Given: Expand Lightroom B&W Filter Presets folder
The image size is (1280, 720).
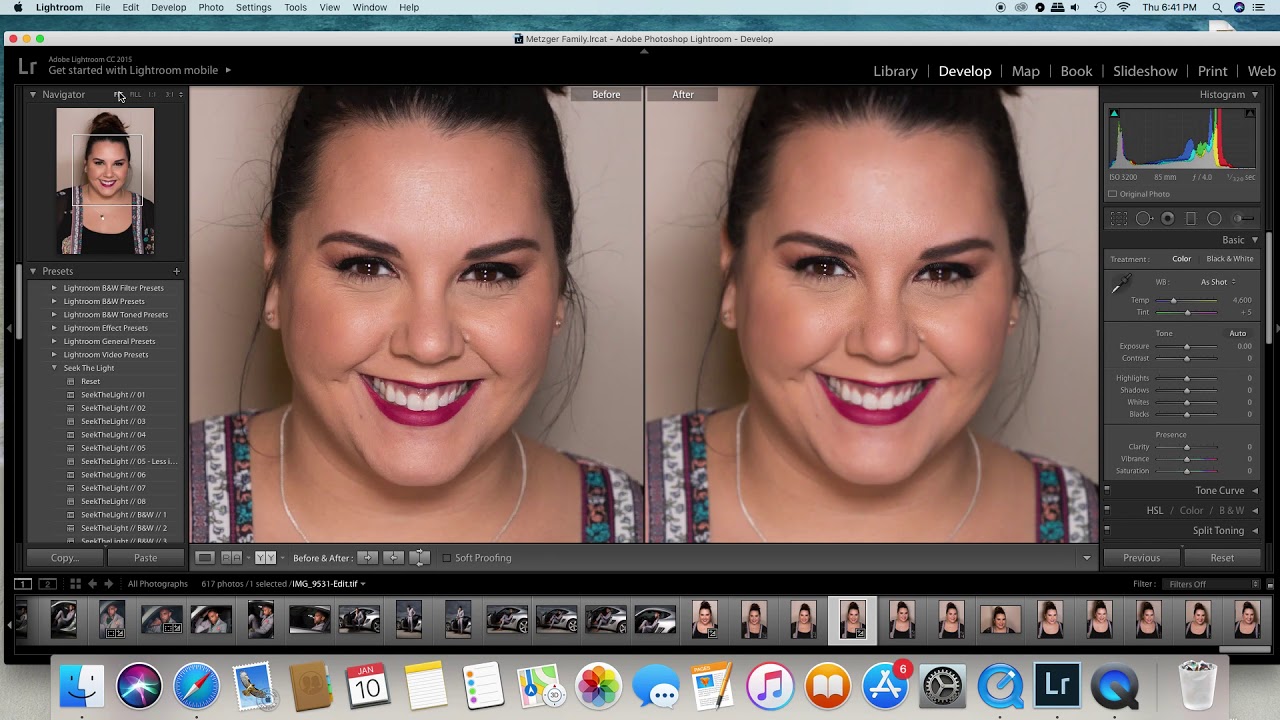Looking at the screenshot, I should click(54, 288).
